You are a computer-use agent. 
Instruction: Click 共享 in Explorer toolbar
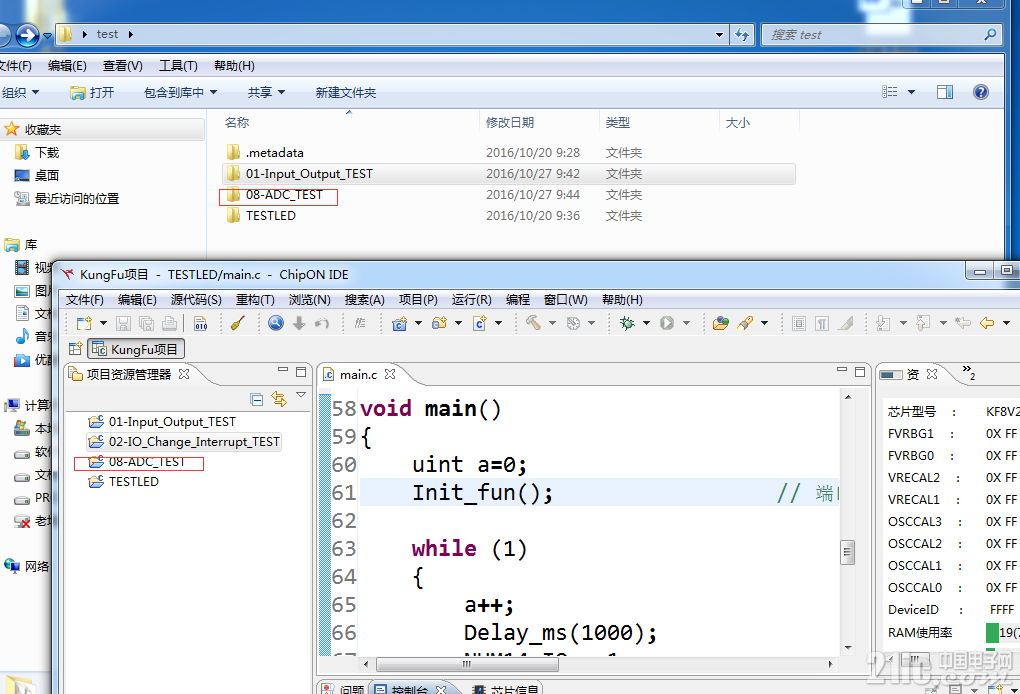(x=266, y=92)
